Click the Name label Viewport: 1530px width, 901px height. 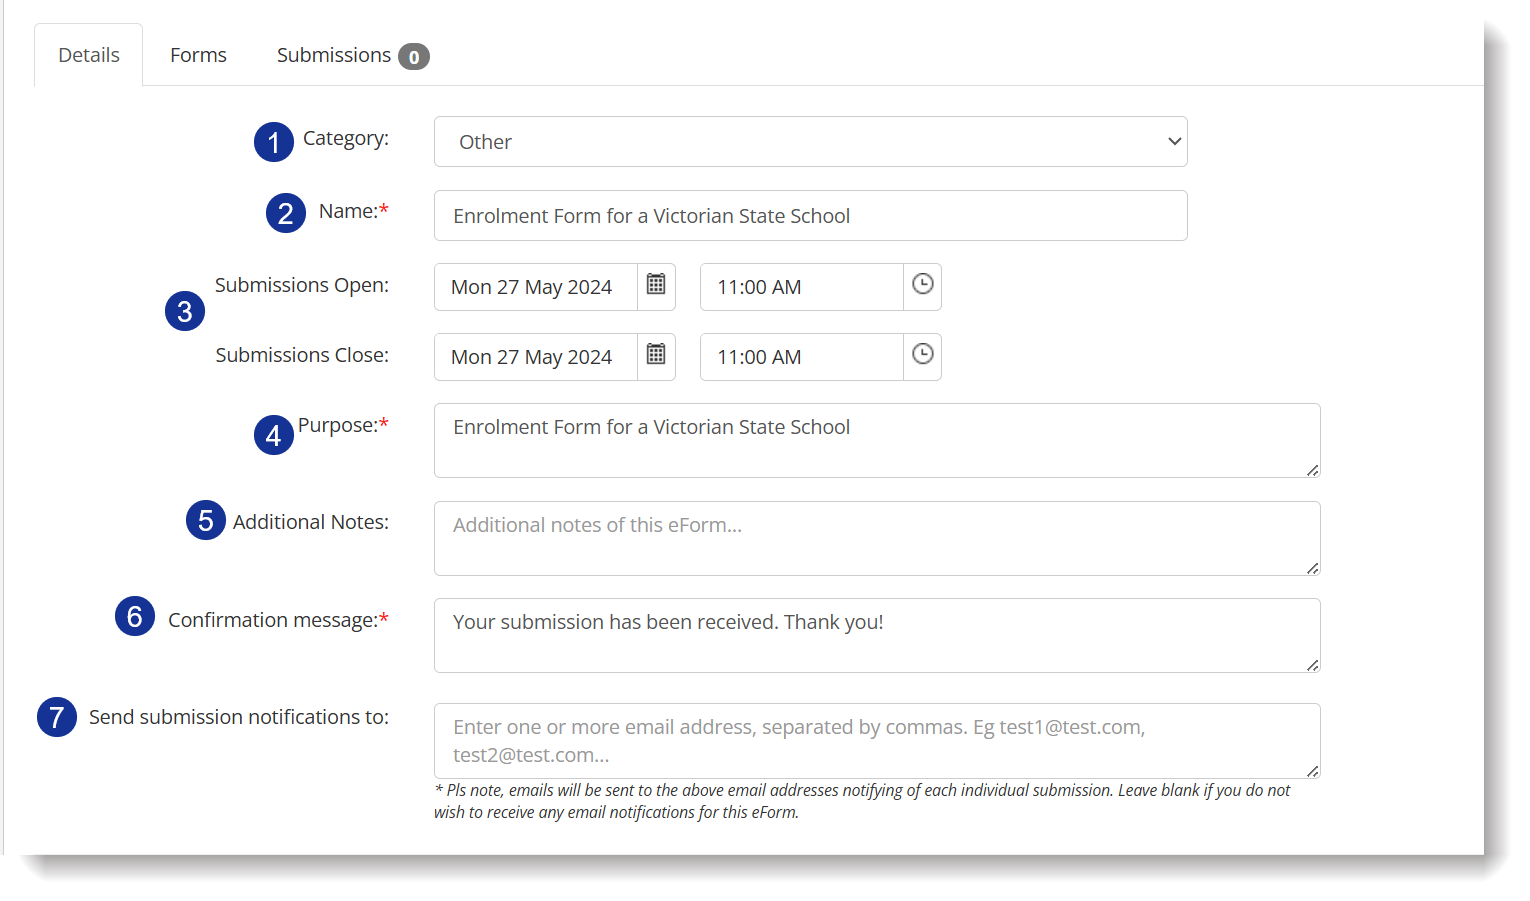[353, 211]
